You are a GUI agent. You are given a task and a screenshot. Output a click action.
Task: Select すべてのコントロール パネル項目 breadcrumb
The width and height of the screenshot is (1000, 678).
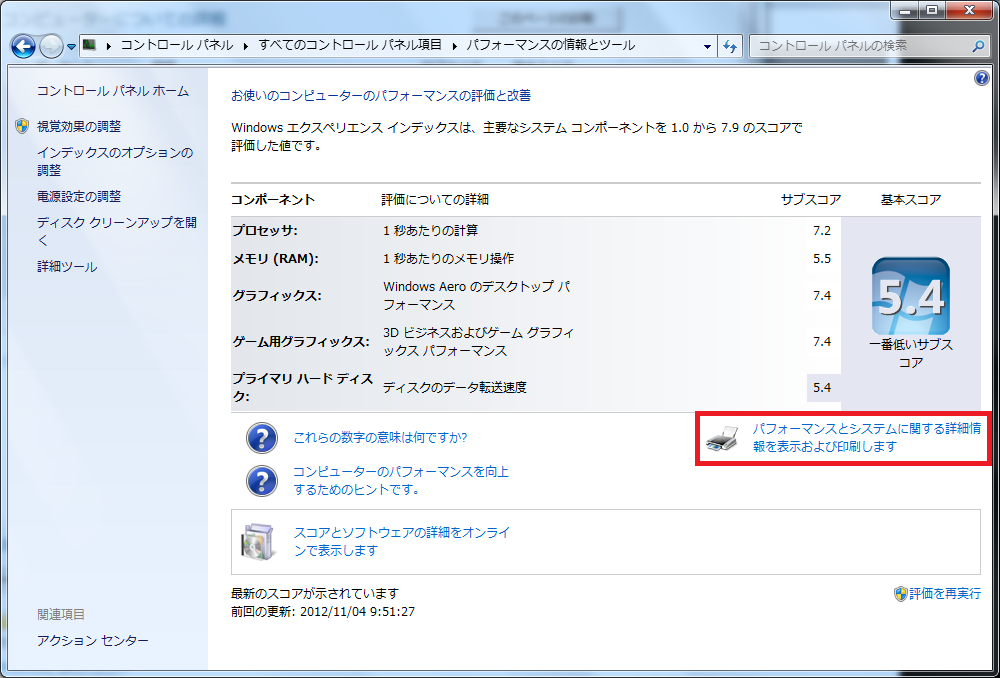(x=349, y=45)
